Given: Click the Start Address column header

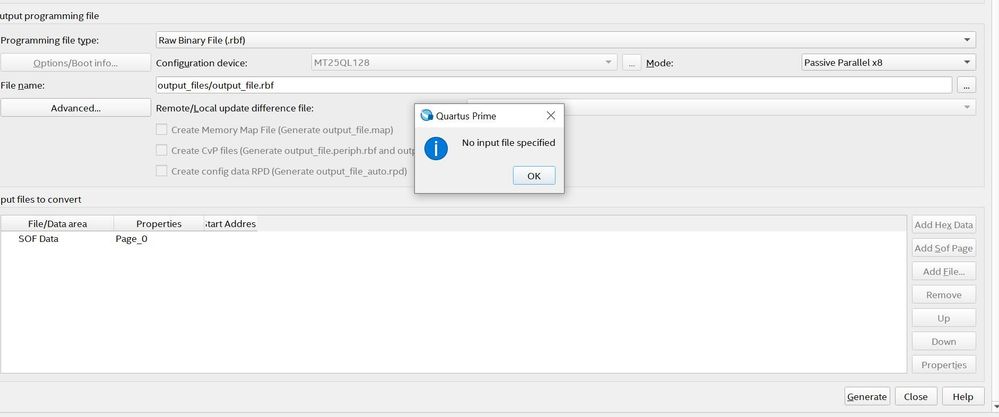Looking at the screenshot, I should point(230,223).
